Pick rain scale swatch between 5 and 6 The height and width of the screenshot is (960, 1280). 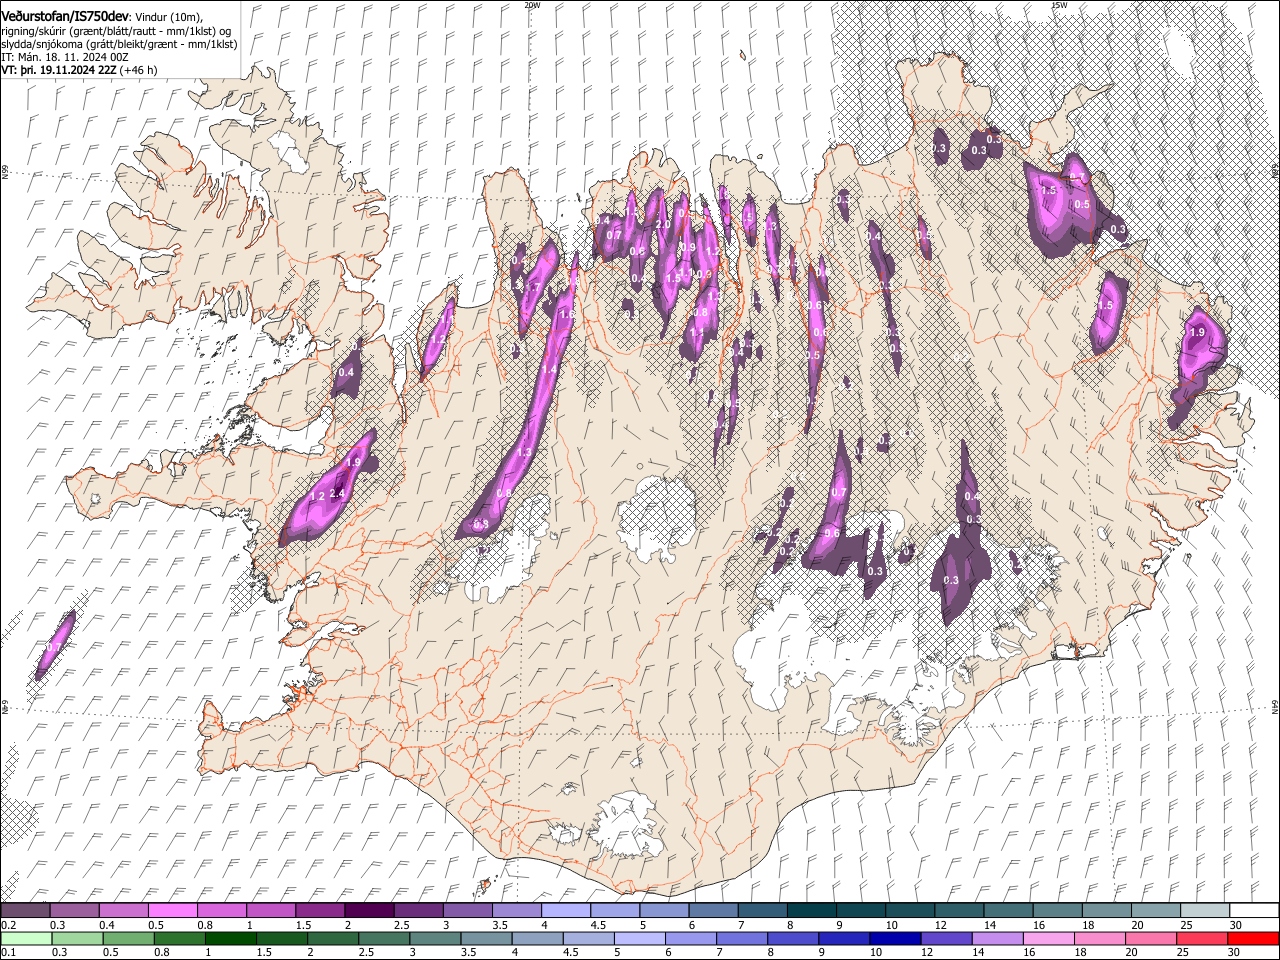(639, 938)
